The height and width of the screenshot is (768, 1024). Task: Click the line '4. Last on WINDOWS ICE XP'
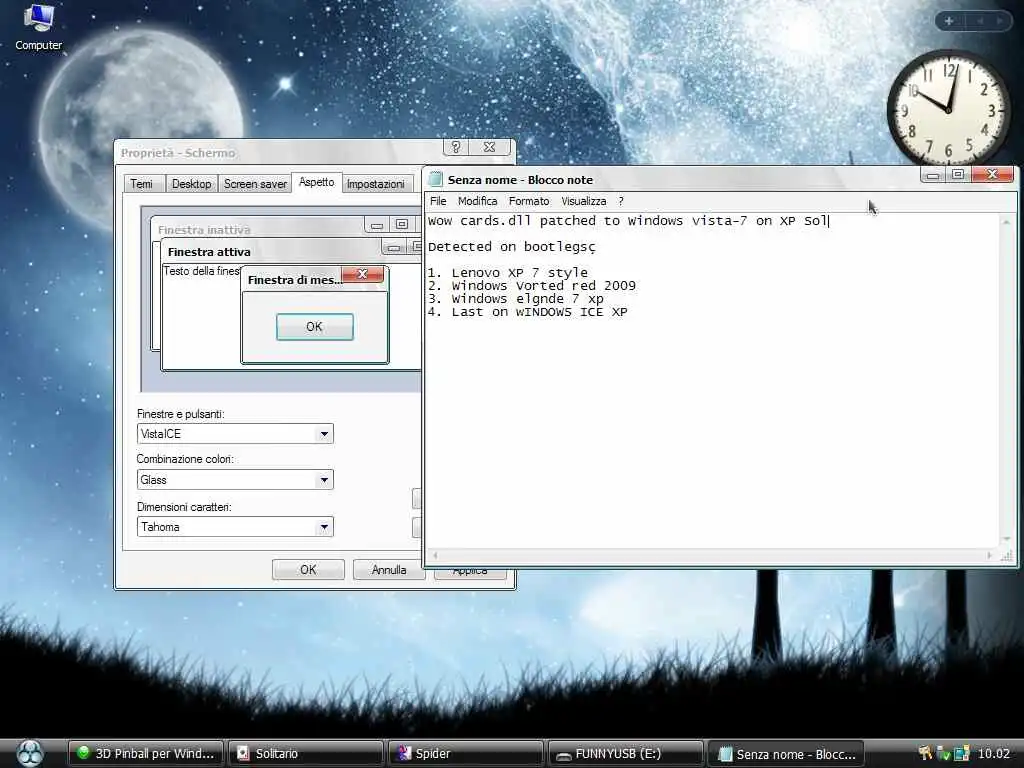coord(528,312)
